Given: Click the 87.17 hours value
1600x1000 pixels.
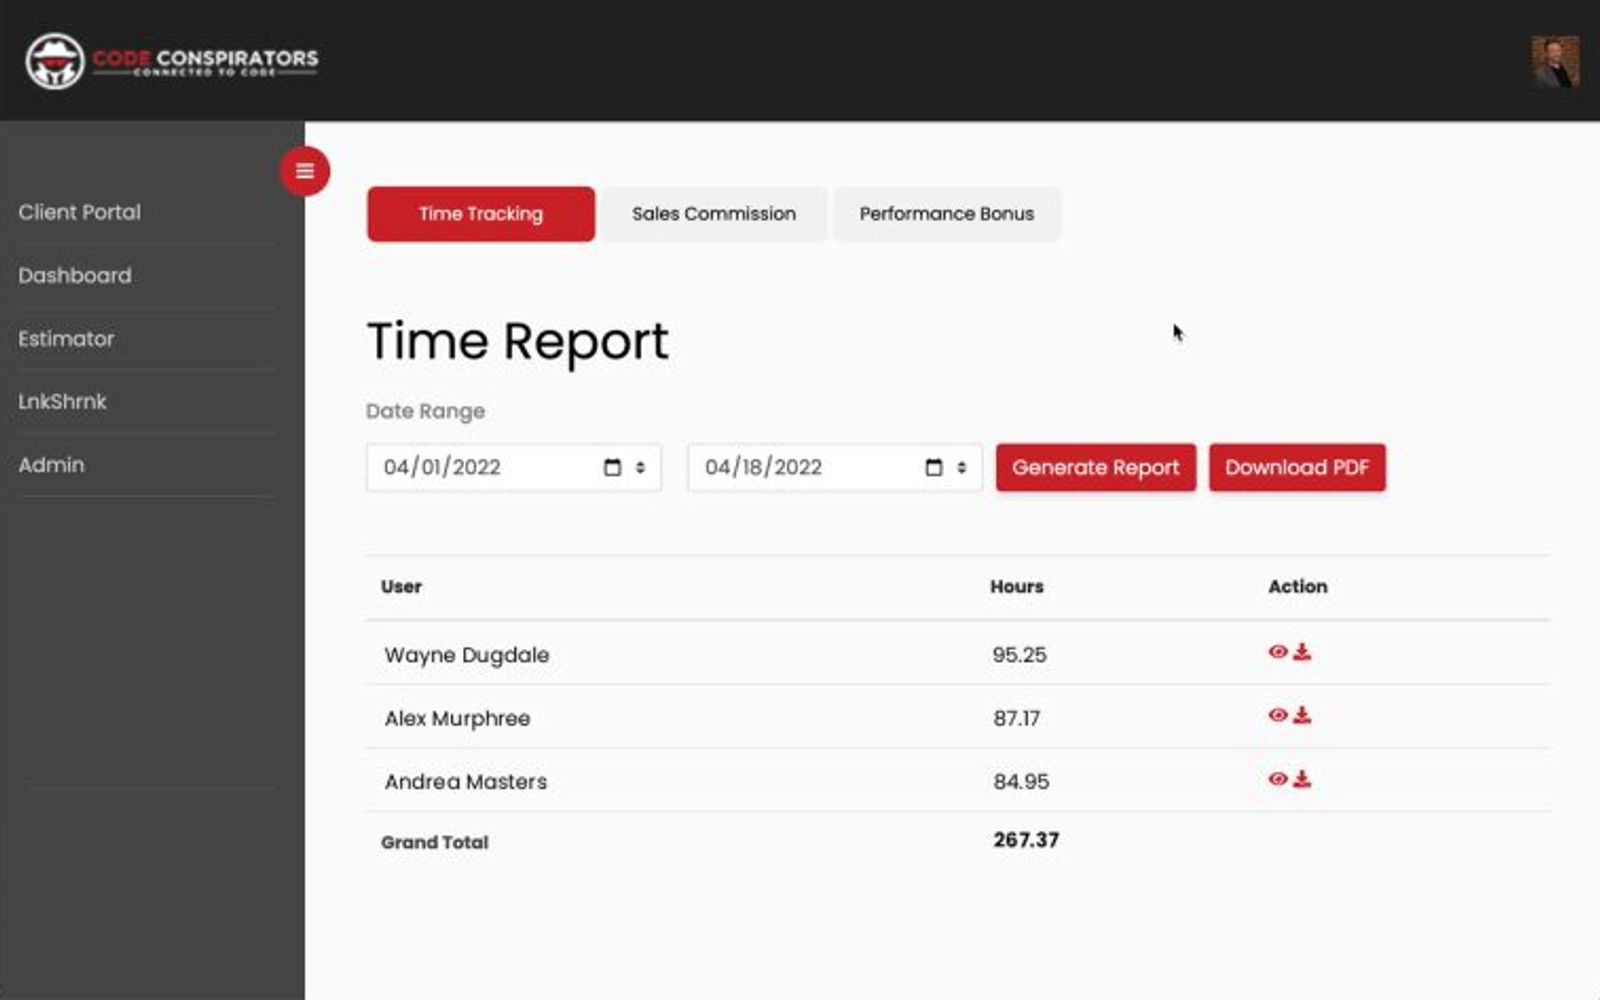Looking at the screenshot, I should pos(1017,718).
